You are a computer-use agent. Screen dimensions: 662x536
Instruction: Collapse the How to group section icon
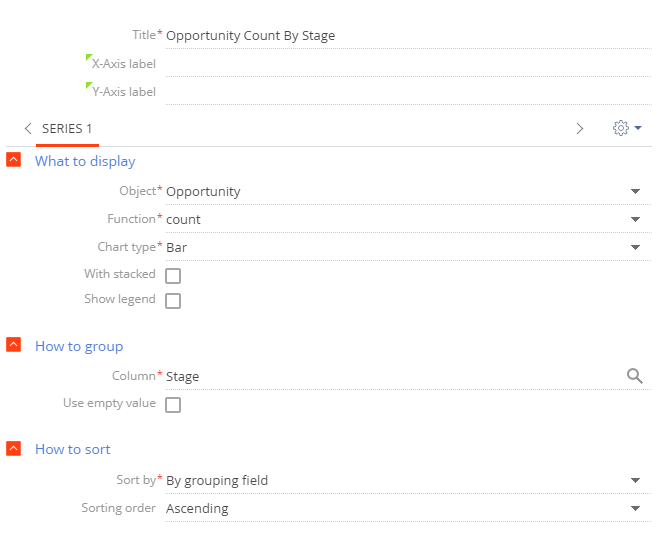(x=14, y=345)
